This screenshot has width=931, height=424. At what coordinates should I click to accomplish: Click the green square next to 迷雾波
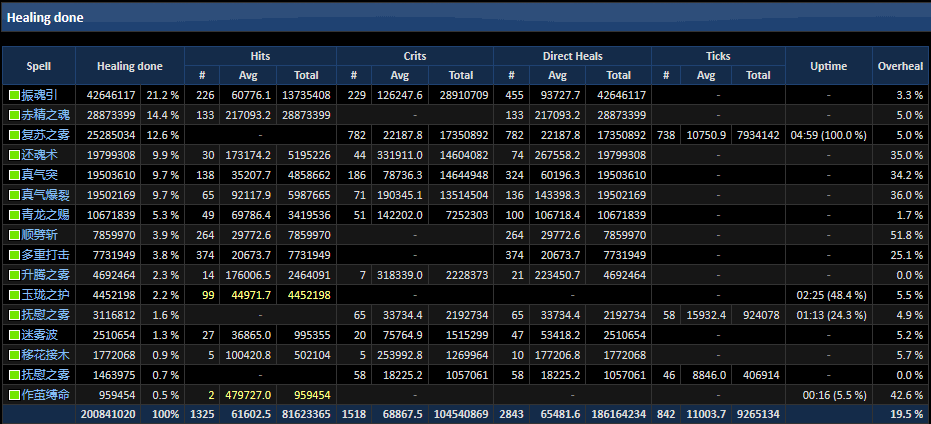(x=14, y=335)
